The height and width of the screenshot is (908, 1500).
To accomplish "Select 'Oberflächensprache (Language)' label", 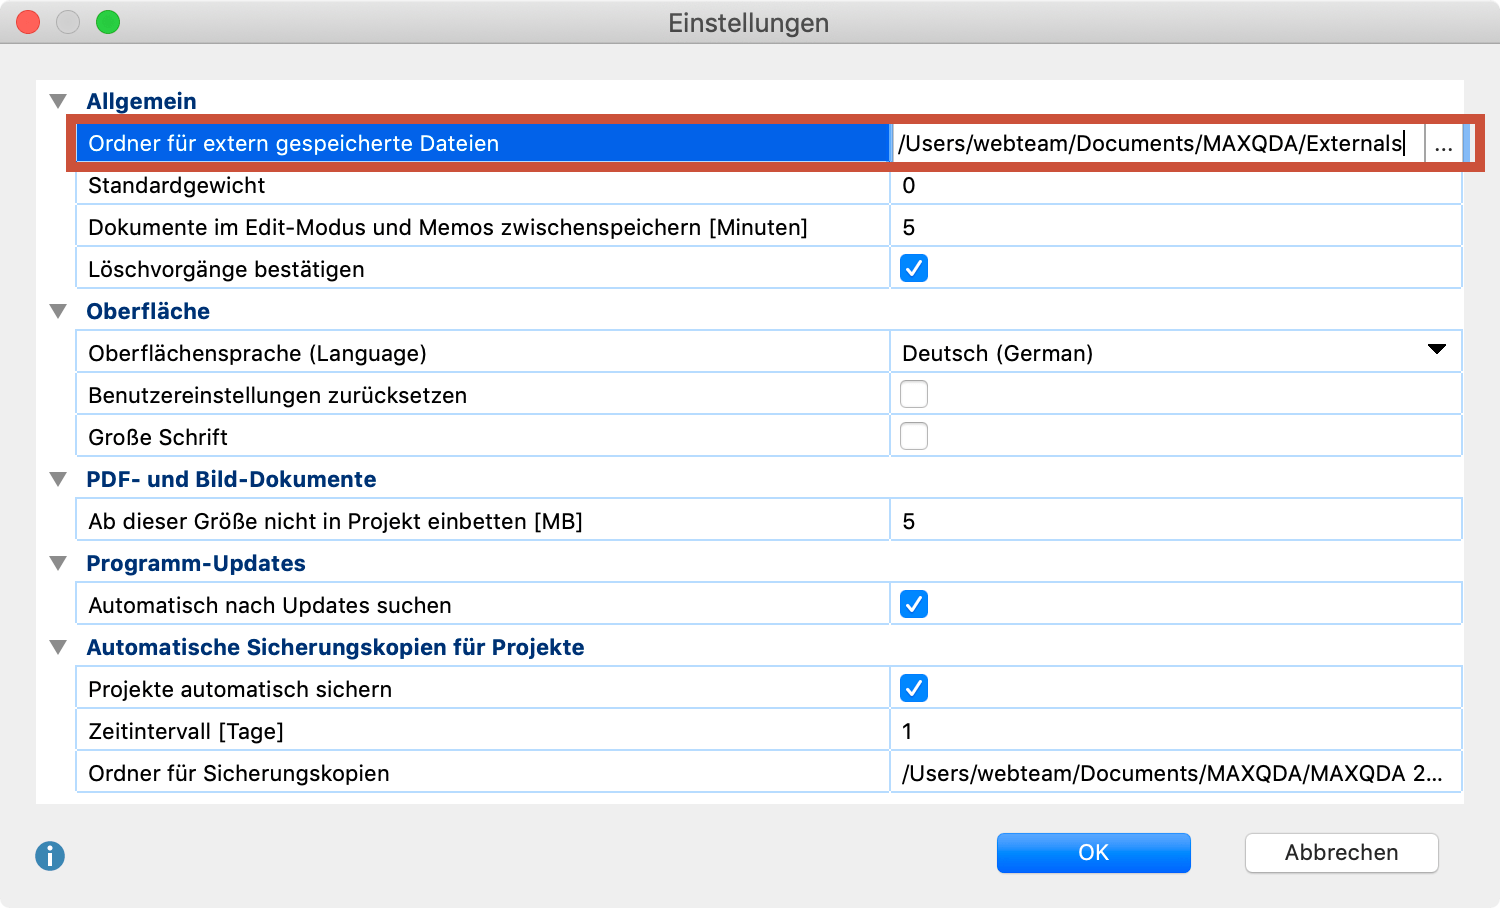I will [257, 354].
